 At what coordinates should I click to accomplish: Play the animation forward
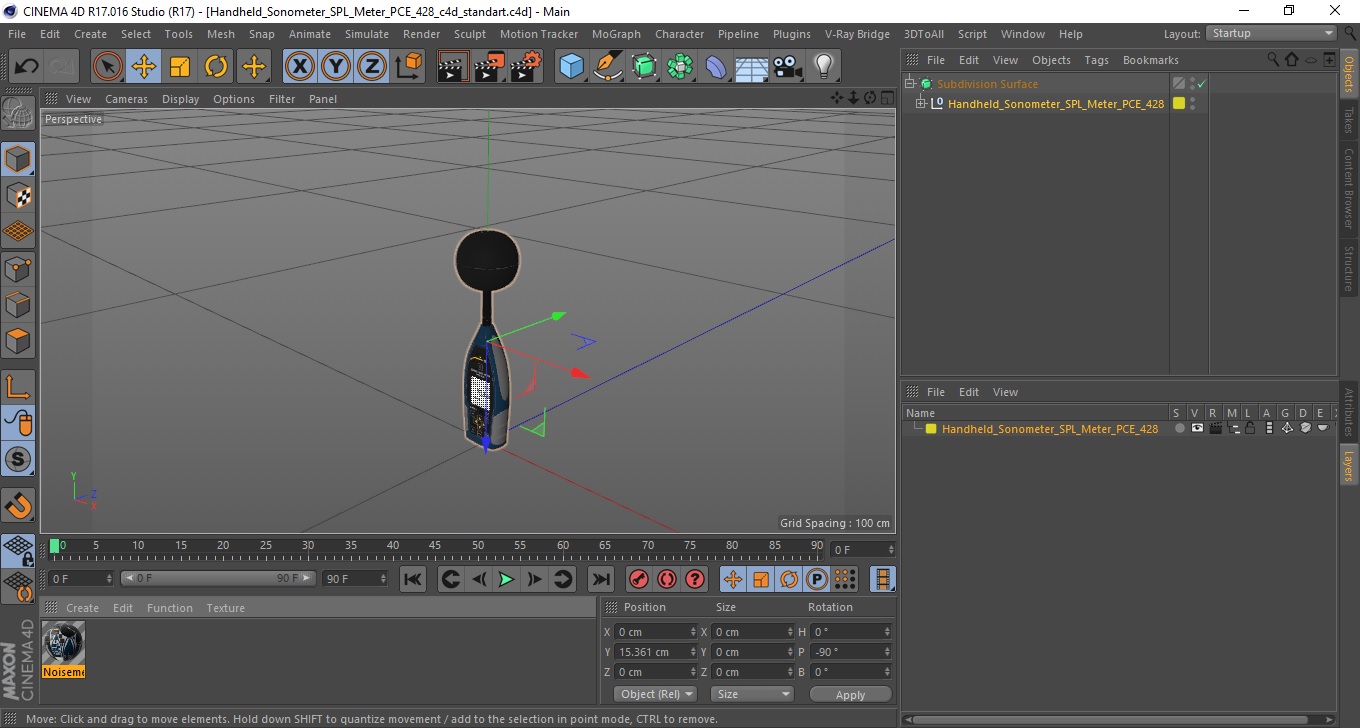(x=506, y=579)
